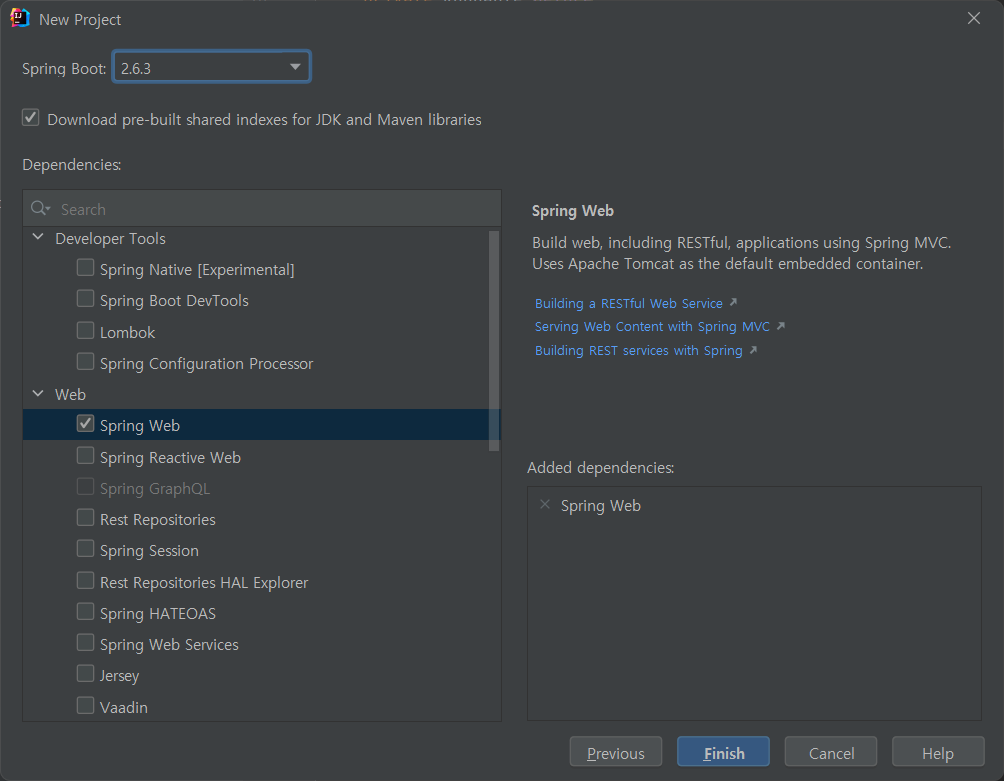Check the Lombok dependency
The image size is (1004, 781).
point(85,330)
